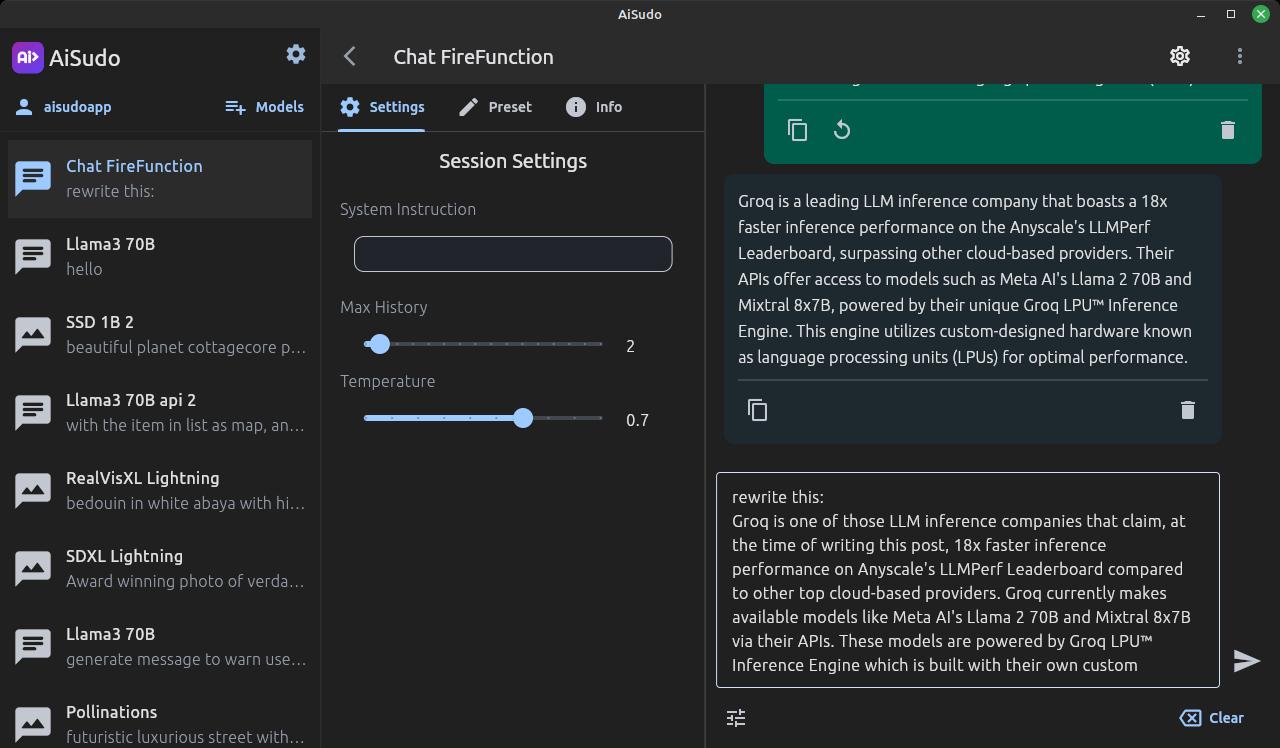Click image icon of SSD 1B 2

(33, 334)
